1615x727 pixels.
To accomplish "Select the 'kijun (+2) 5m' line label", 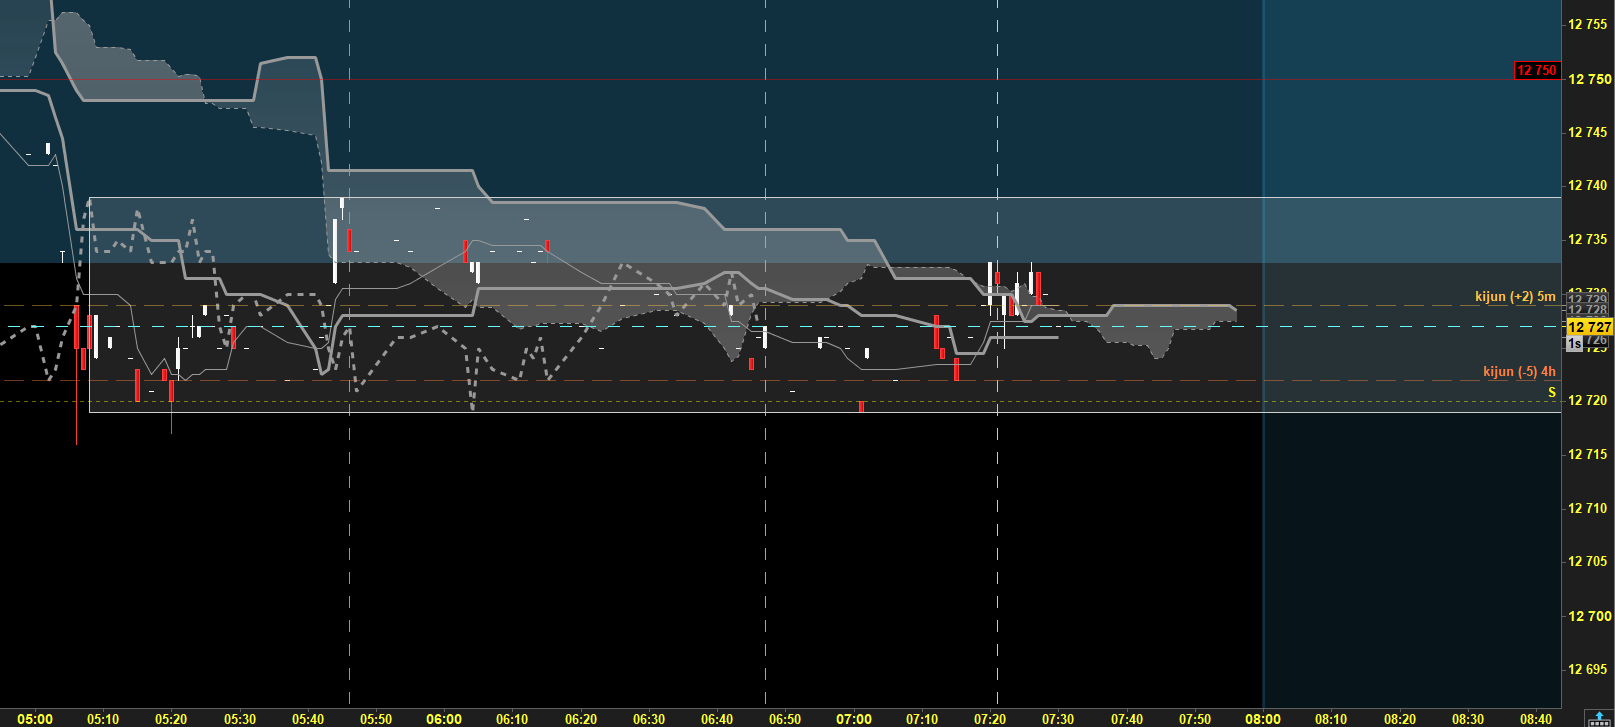I will click(x=1515, y=296).
